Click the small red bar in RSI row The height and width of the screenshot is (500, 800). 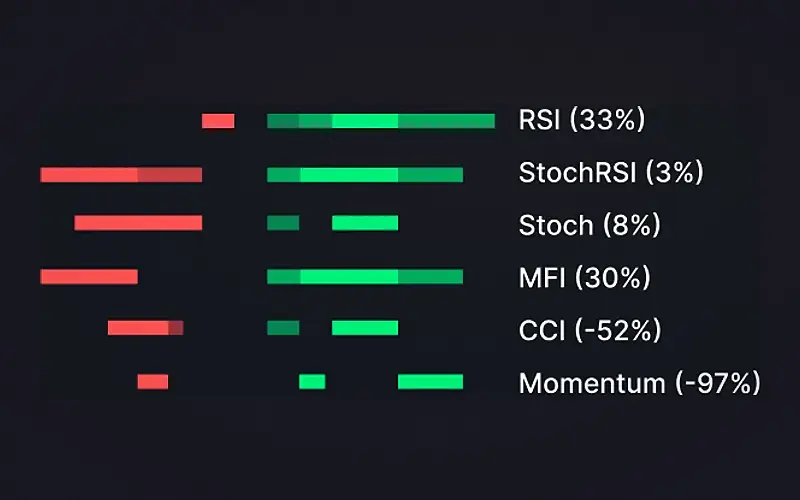tap(218, 121)
